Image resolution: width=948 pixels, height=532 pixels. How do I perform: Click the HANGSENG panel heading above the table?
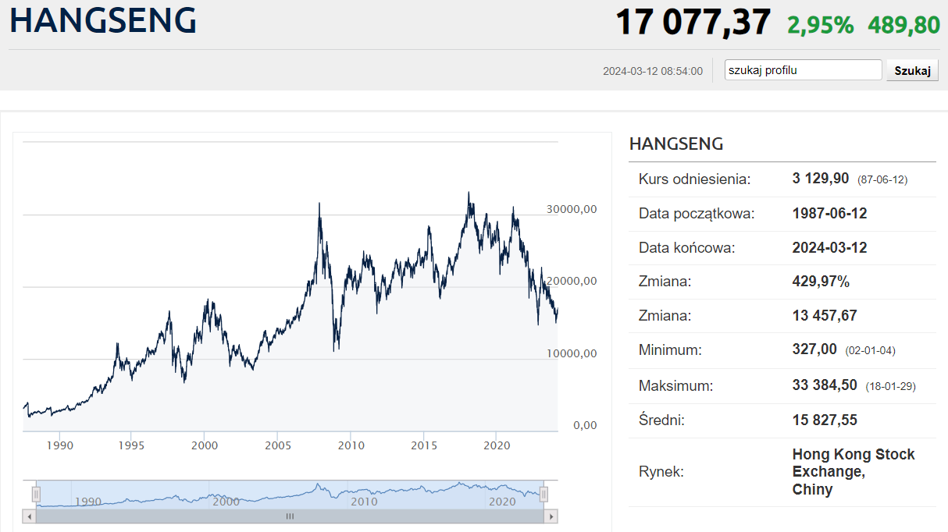[x=676, y=144]
